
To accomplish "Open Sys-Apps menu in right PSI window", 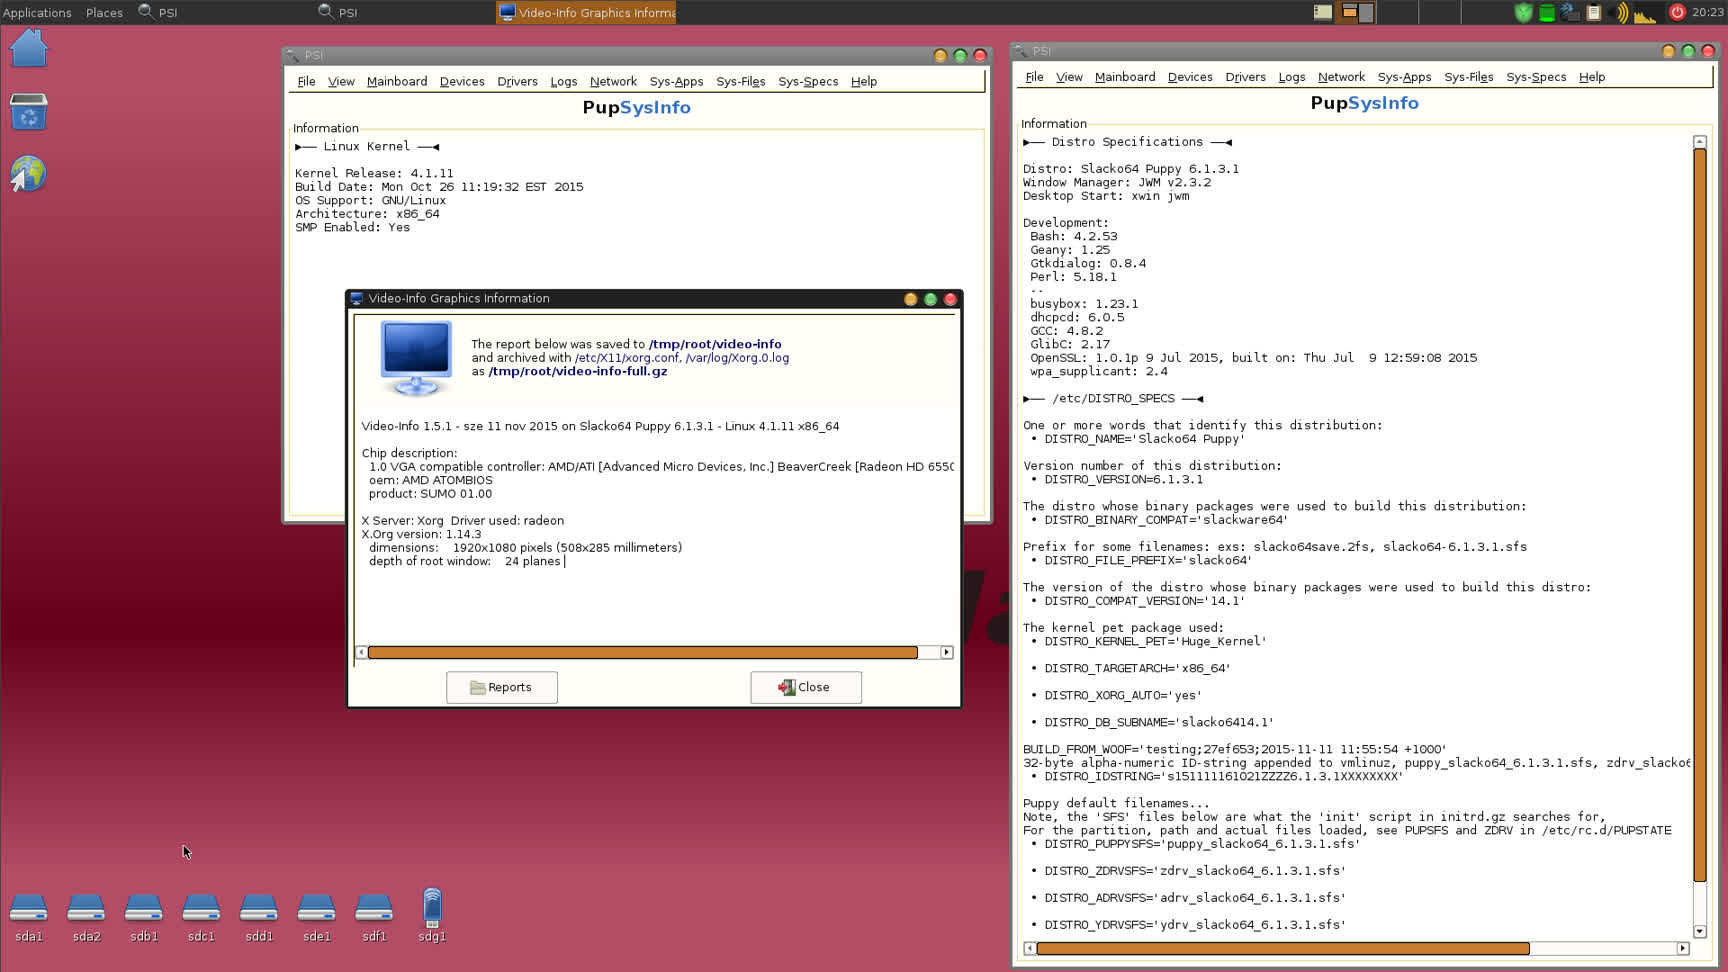I will (x=1404, y=77).
